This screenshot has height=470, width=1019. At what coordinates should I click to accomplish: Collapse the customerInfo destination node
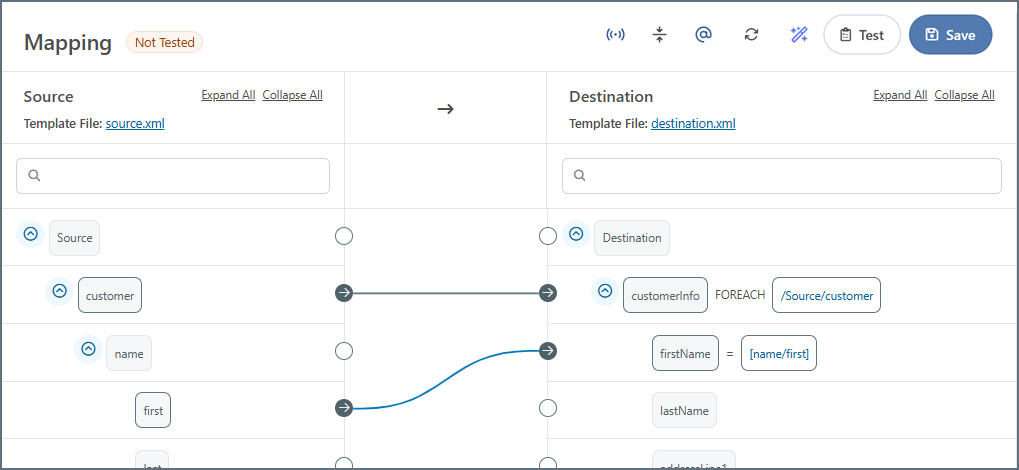pyautogui.click(x=604, y=291)
